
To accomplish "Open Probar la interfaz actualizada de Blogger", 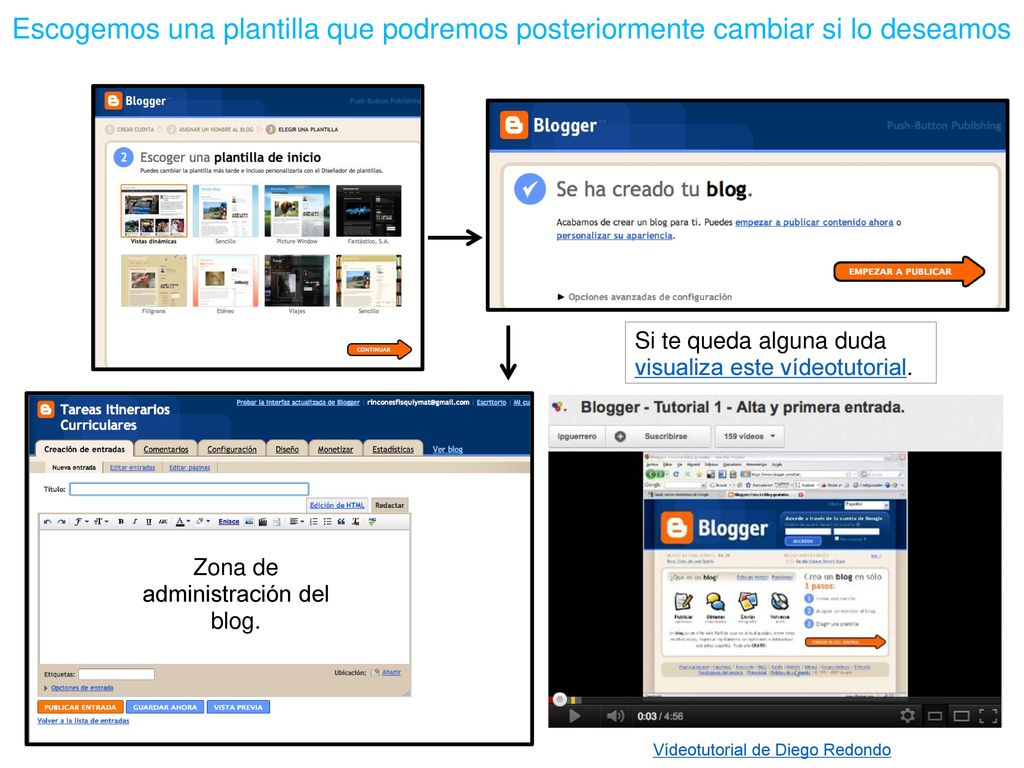I will click(298, 402).
